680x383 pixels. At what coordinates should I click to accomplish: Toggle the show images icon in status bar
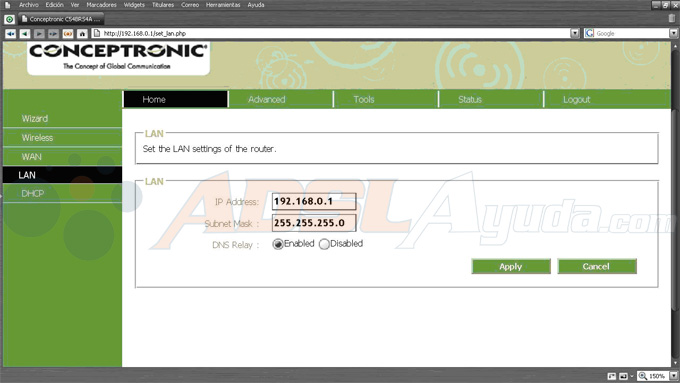(623, 376)
